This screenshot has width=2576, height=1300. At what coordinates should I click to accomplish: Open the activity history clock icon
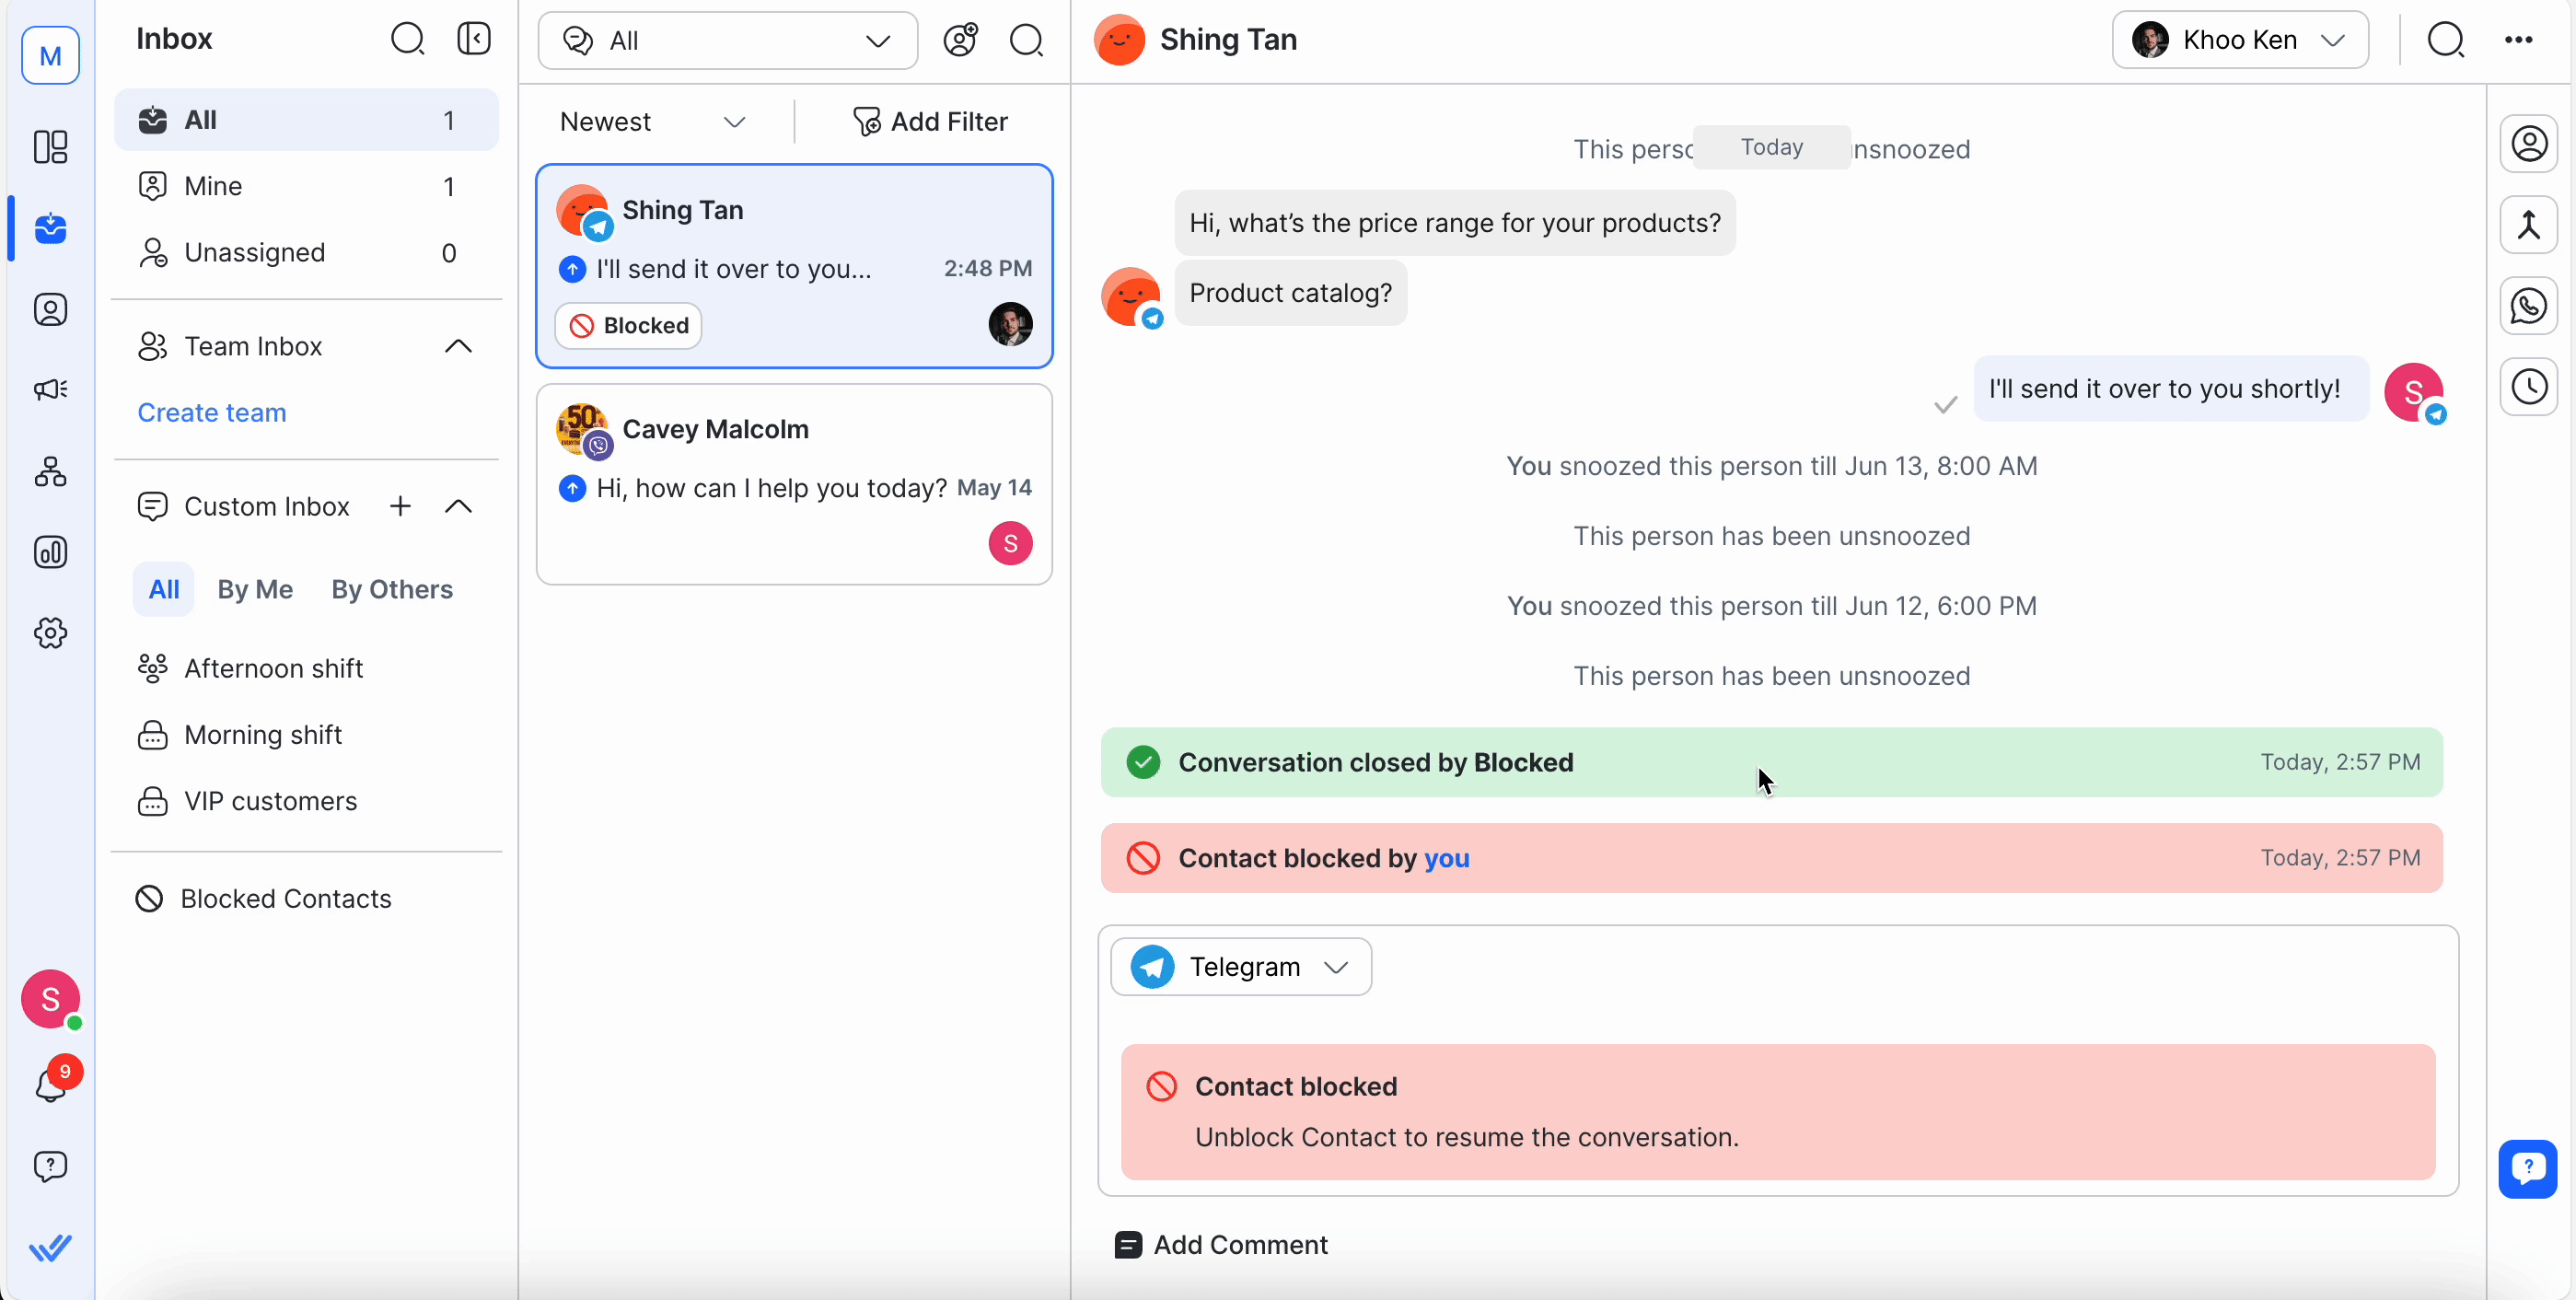(2530, 387)
